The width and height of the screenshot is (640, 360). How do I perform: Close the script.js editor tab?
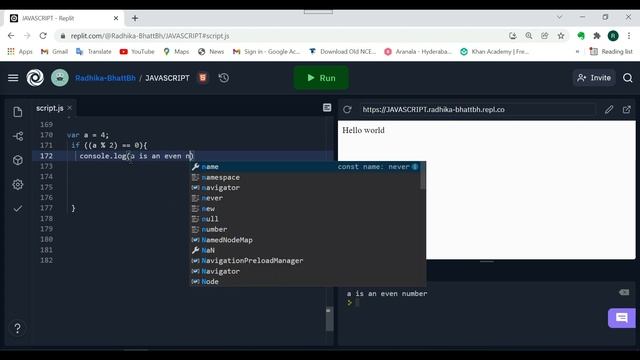70,108
